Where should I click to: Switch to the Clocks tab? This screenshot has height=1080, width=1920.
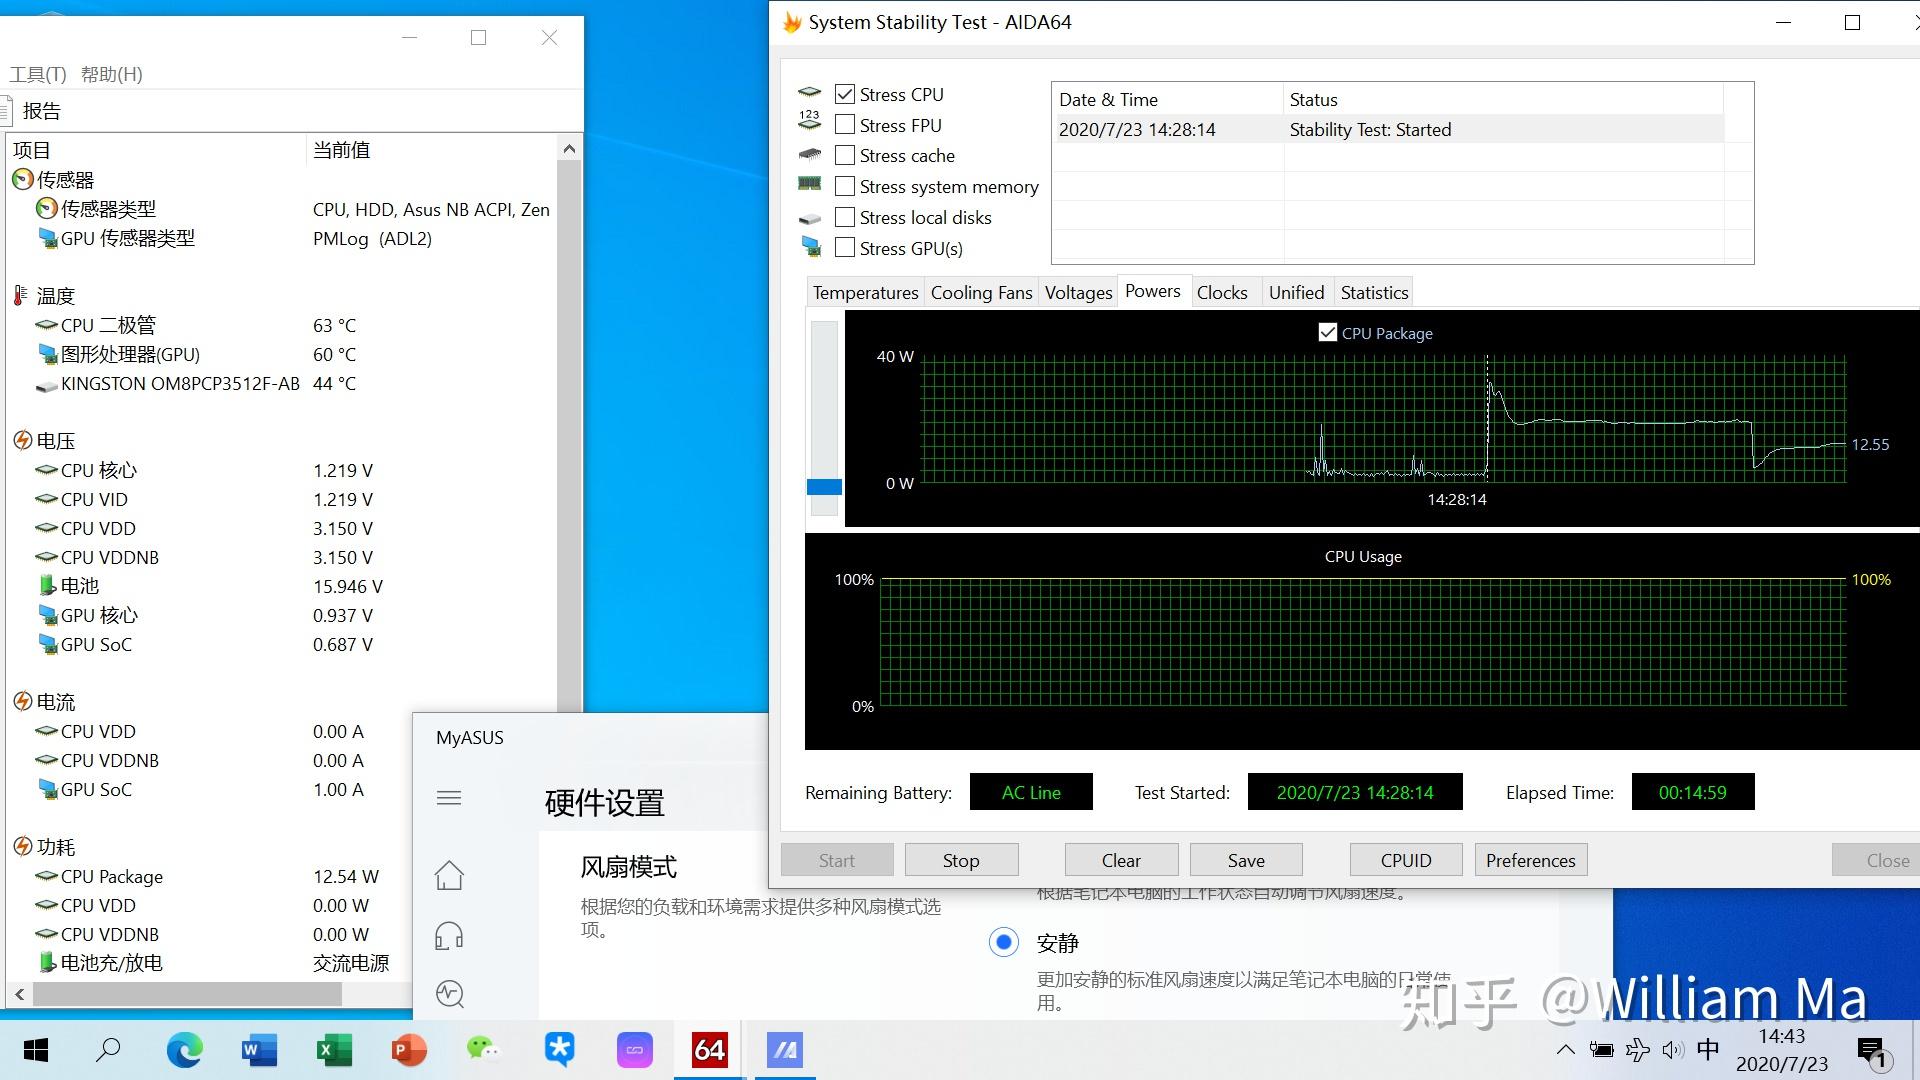click(1222, 292)
